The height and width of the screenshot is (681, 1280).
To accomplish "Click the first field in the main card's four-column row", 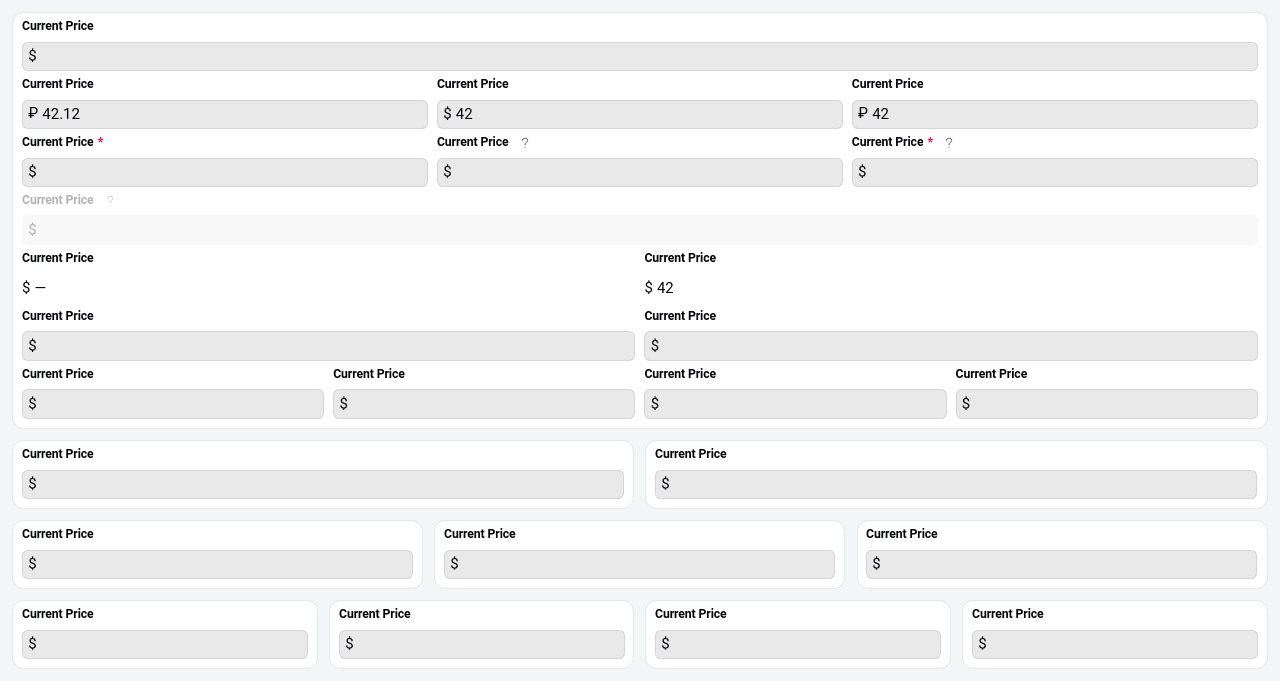I will (x=173, y=404).
